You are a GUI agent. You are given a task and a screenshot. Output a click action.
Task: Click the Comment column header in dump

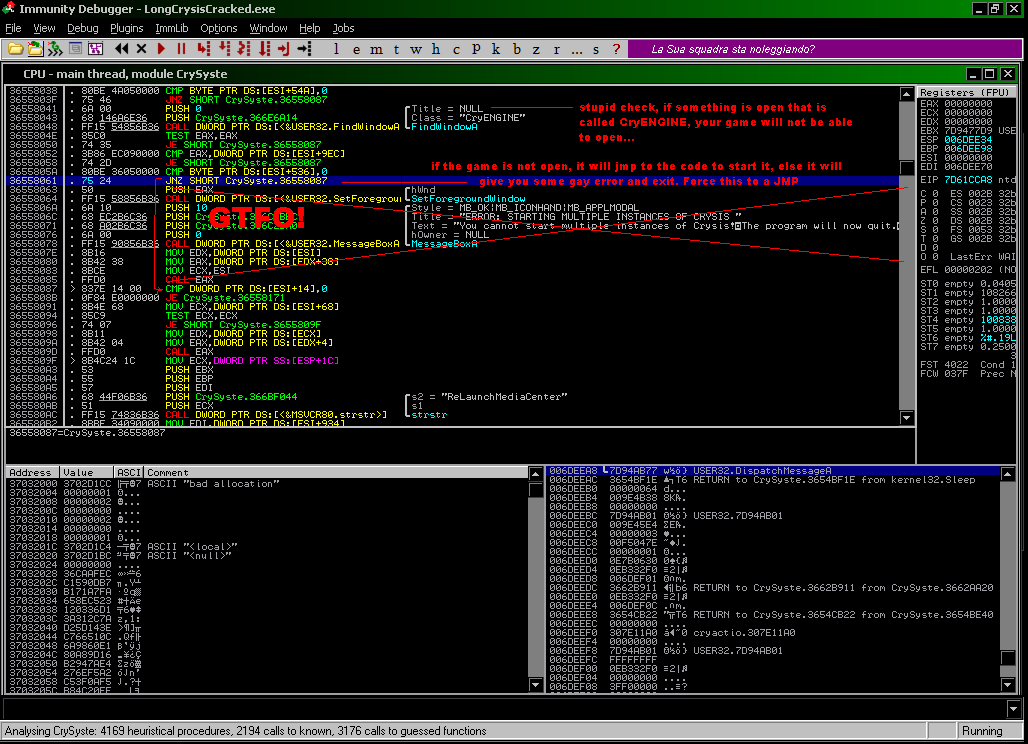(336, 472)
